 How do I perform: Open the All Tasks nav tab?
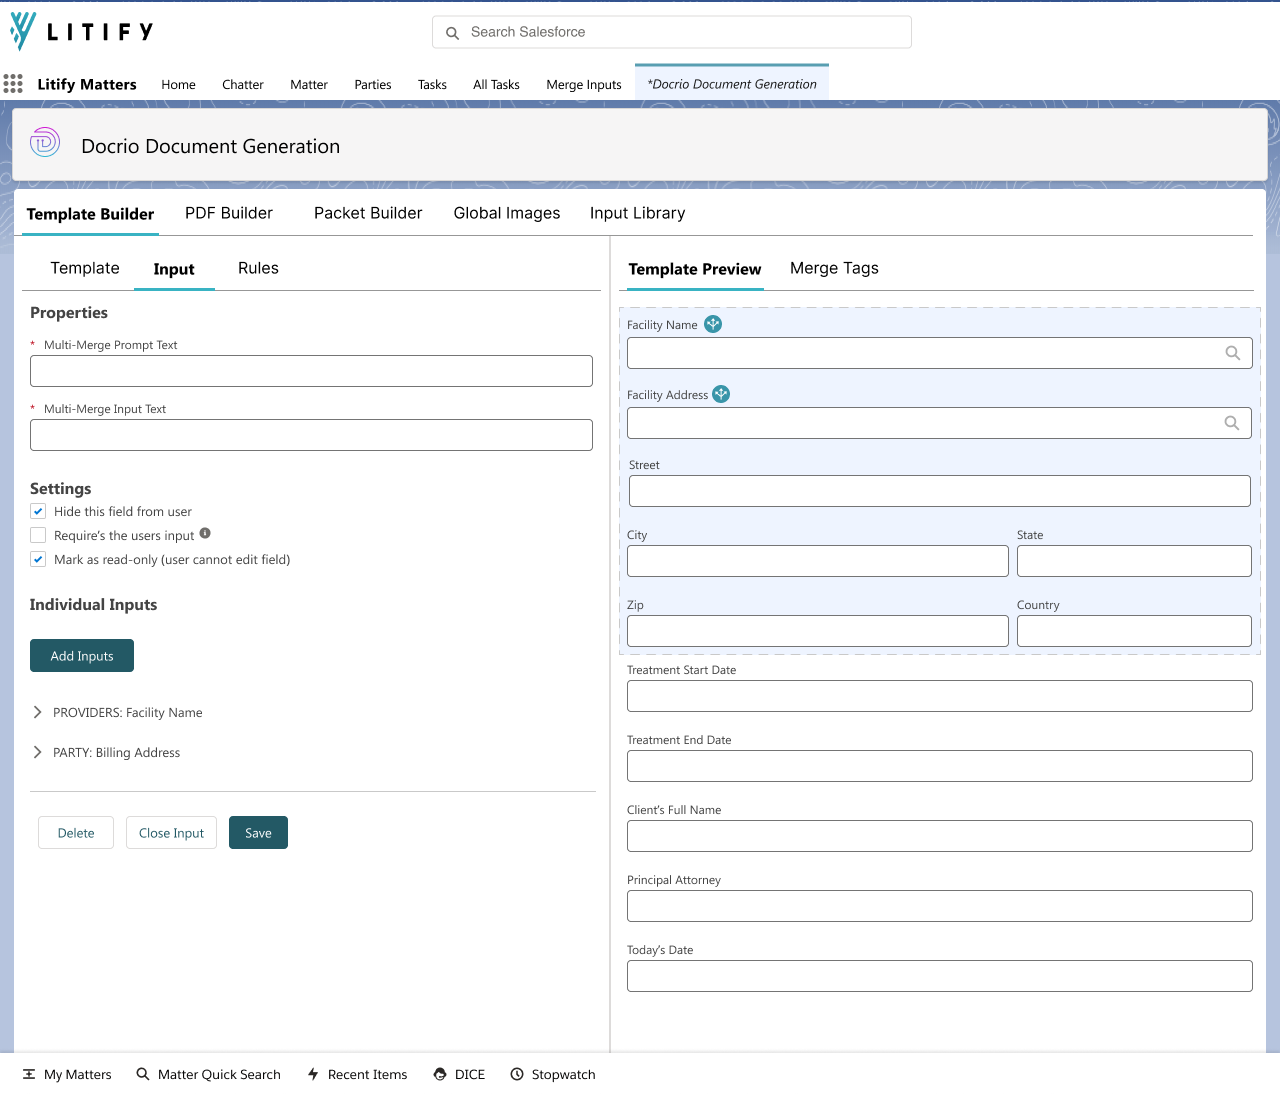496,85
